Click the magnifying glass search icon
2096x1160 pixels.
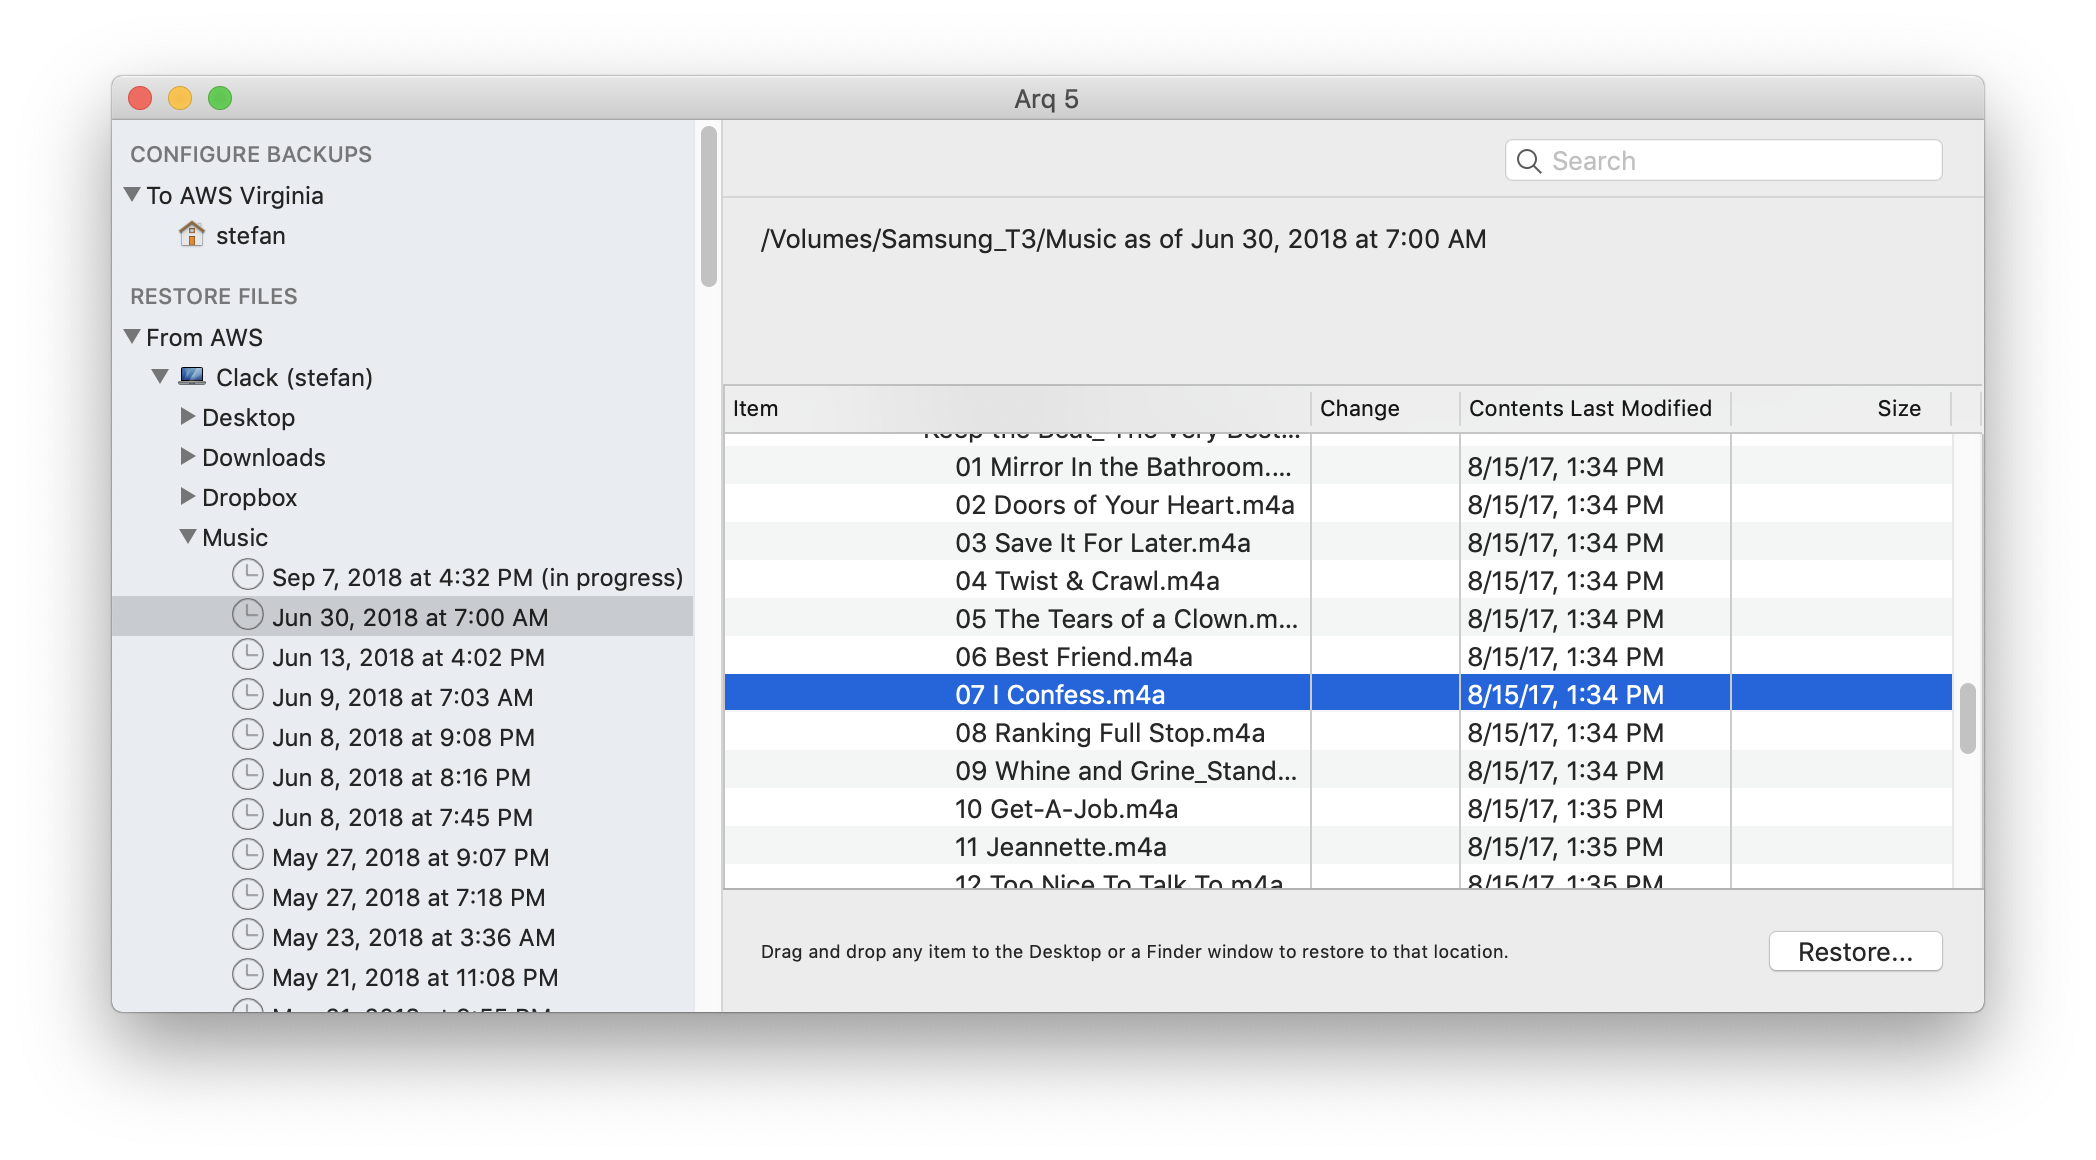coord(1529,161)
